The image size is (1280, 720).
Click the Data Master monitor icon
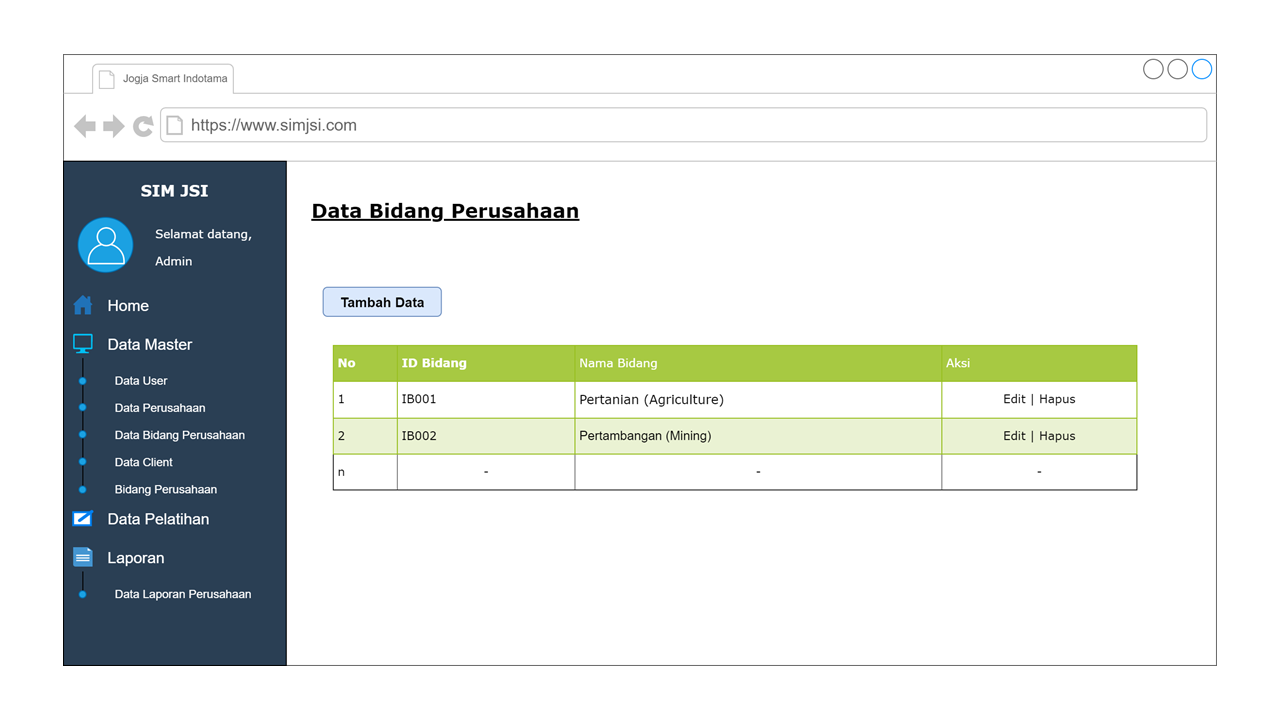pyautogui.click(x=83, y=344)
